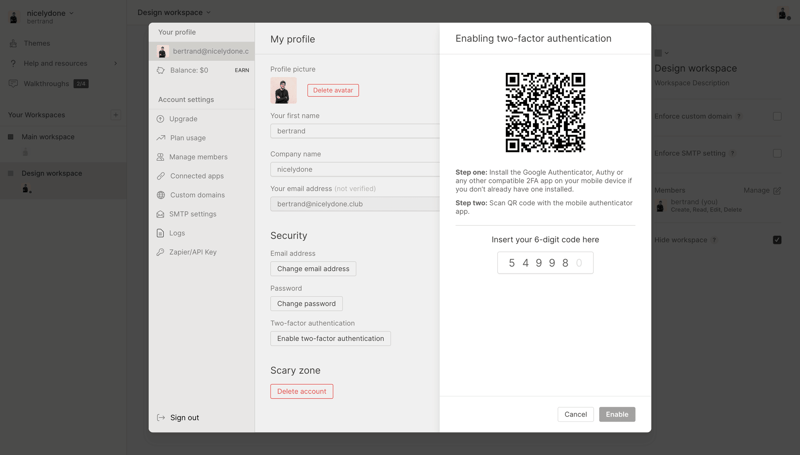Screen dimensions: 800x455
Task: Click the Connected apps link icon
Action: [x=161, y=176]
